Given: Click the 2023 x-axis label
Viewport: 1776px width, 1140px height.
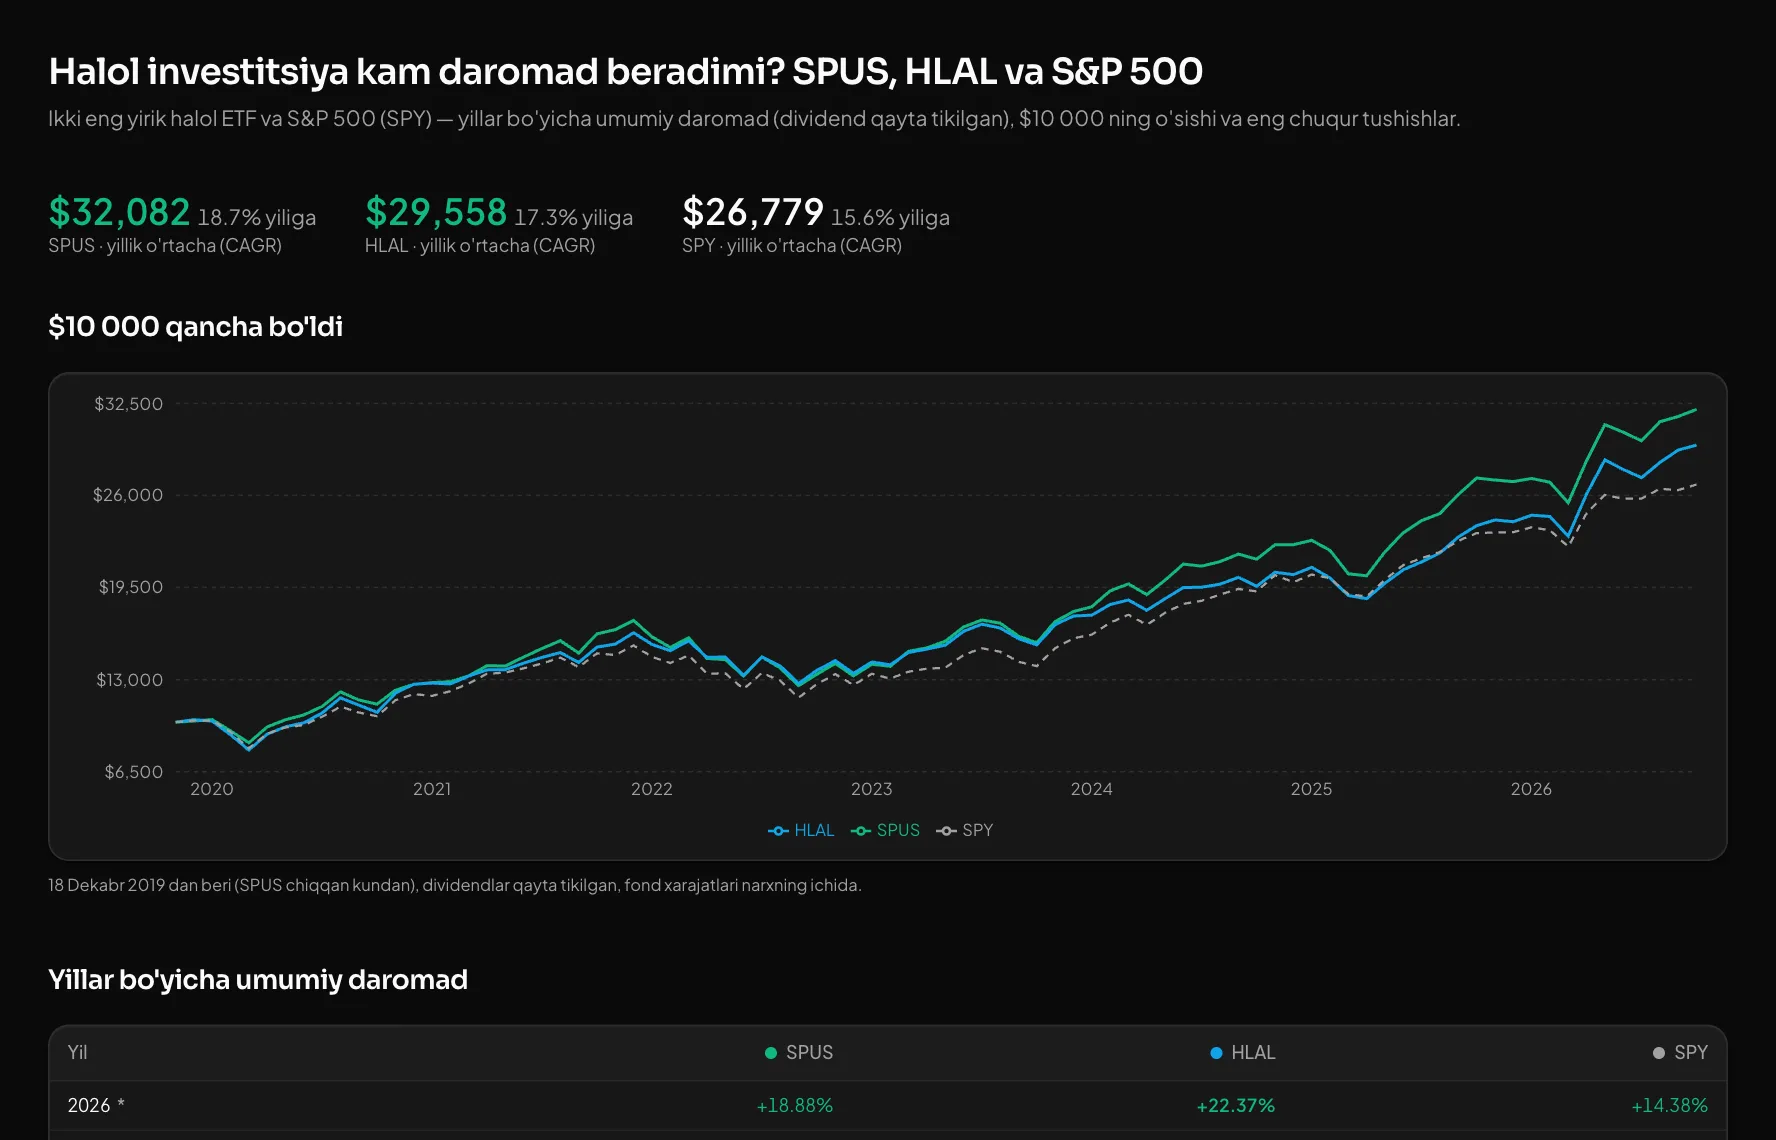Looking at the screenshot, I should coord(872,789).
